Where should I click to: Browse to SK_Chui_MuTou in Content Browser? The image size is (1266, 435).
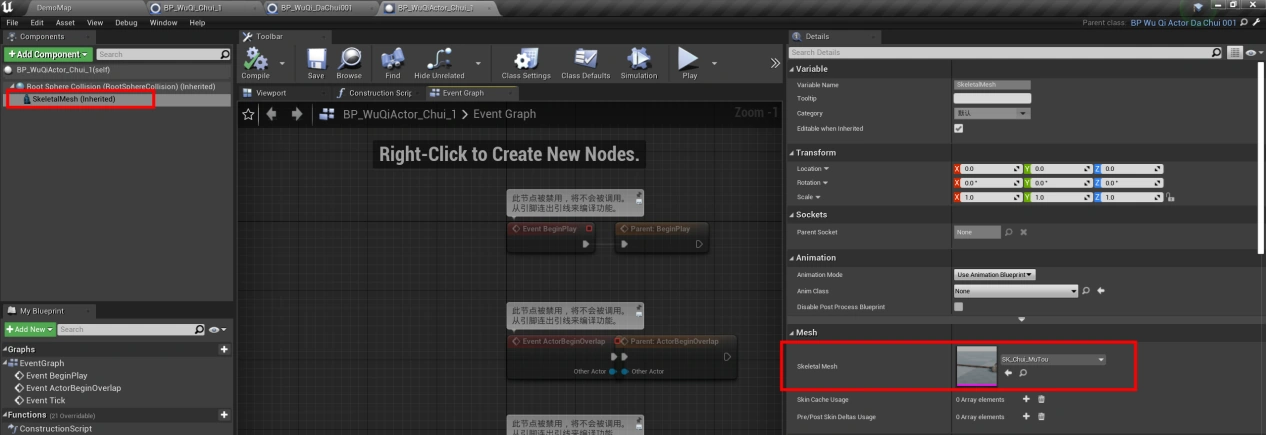click(1022, 373)
